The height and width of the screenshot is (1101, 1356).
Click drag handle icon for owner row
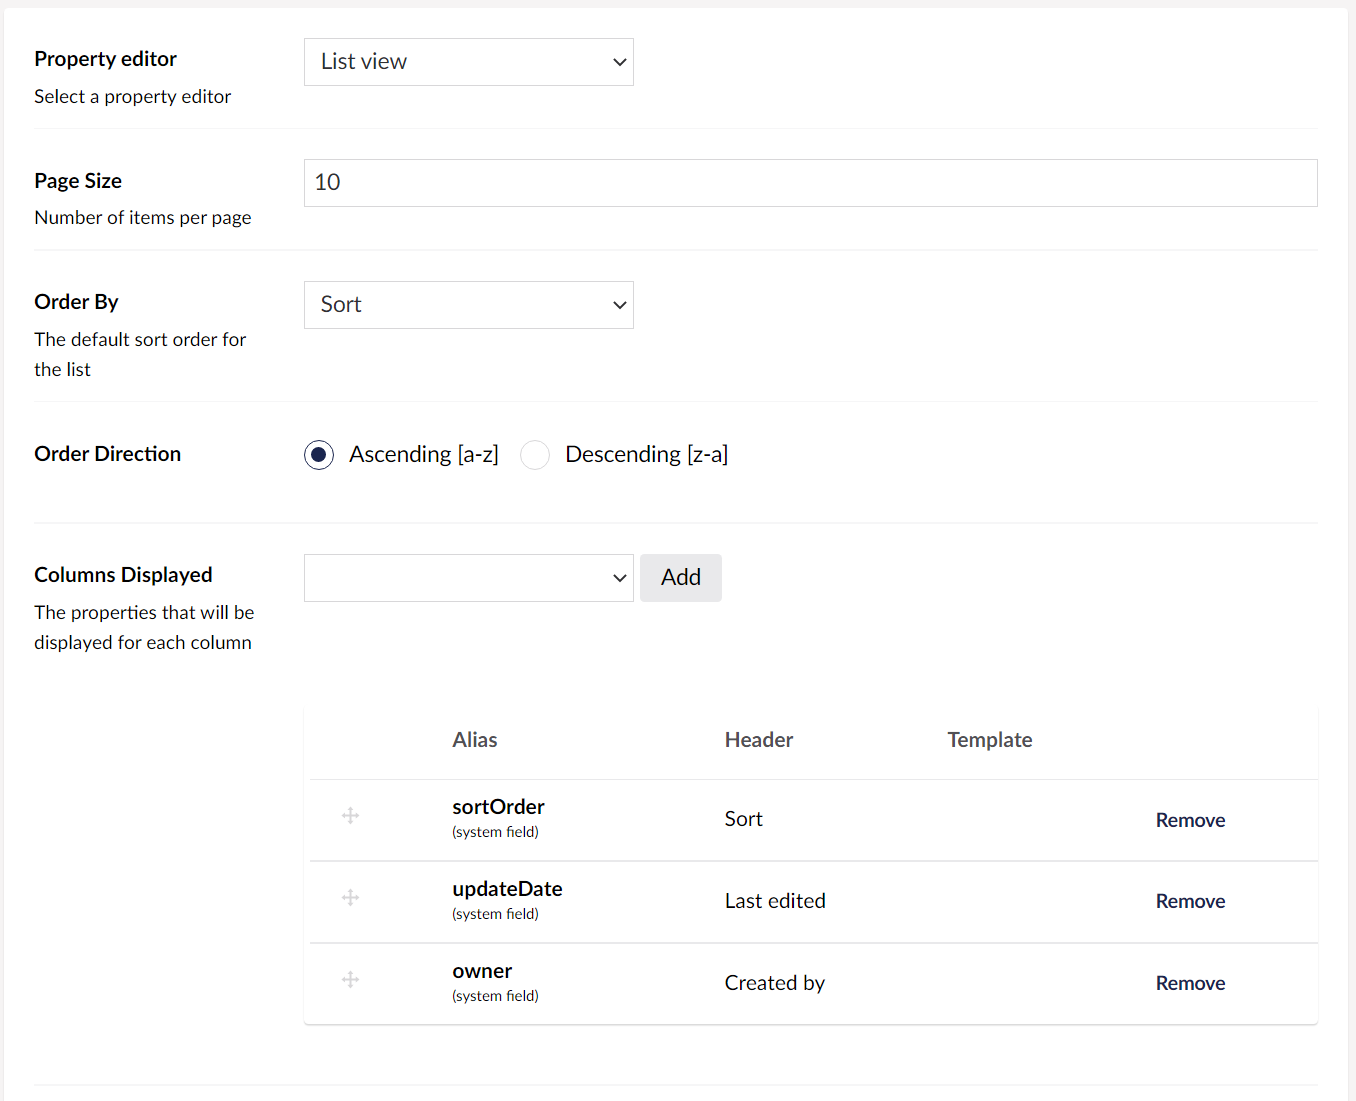(x=350, y=980)
